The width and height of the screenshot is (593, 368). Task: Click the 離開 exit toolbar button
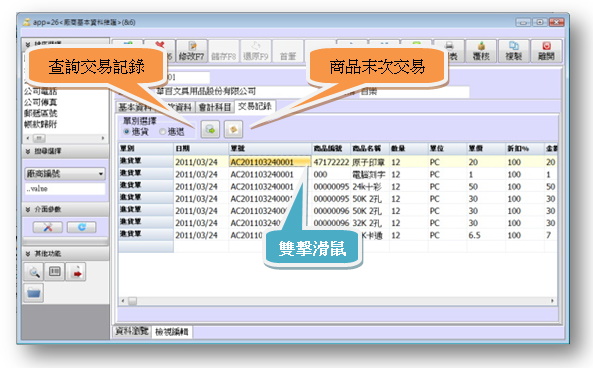(x=546, y=51)
